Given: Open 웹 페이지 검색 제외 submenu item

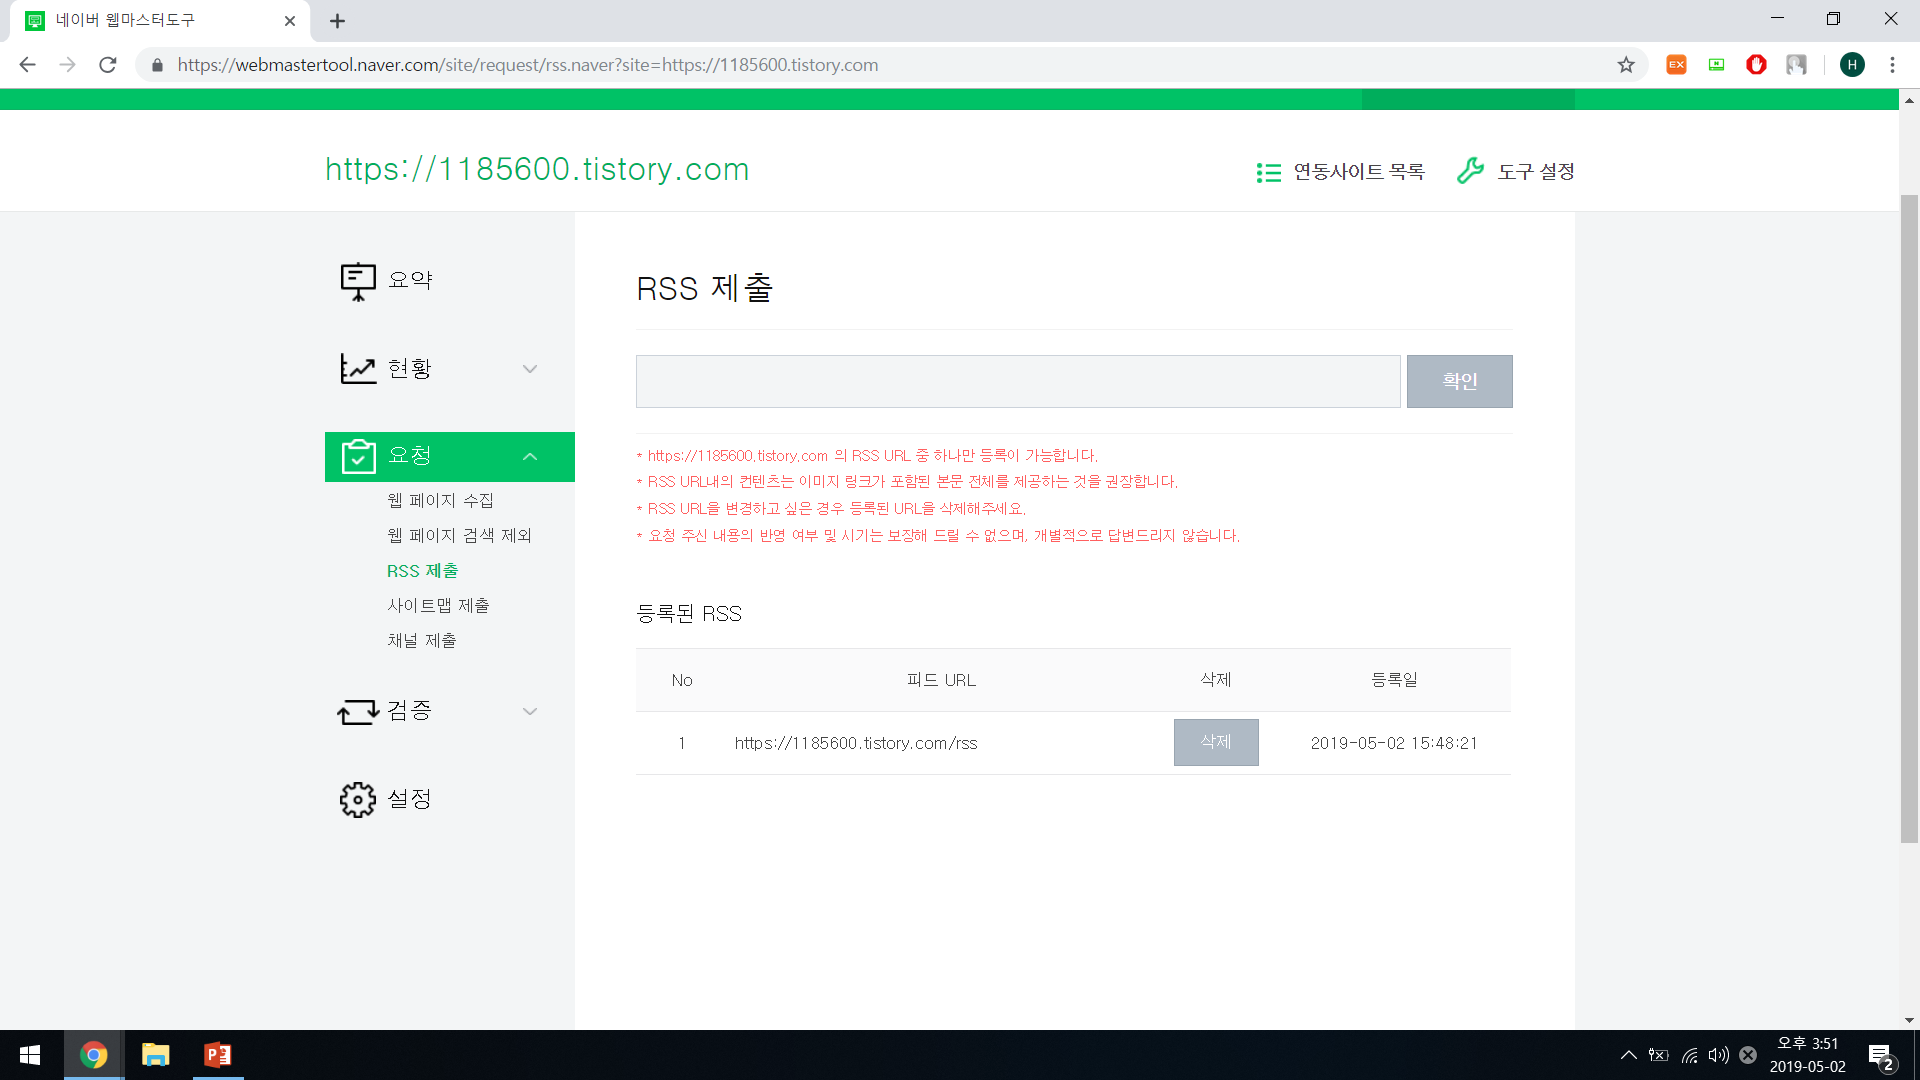Looking at the screenshot, I should tap(459, 536).
